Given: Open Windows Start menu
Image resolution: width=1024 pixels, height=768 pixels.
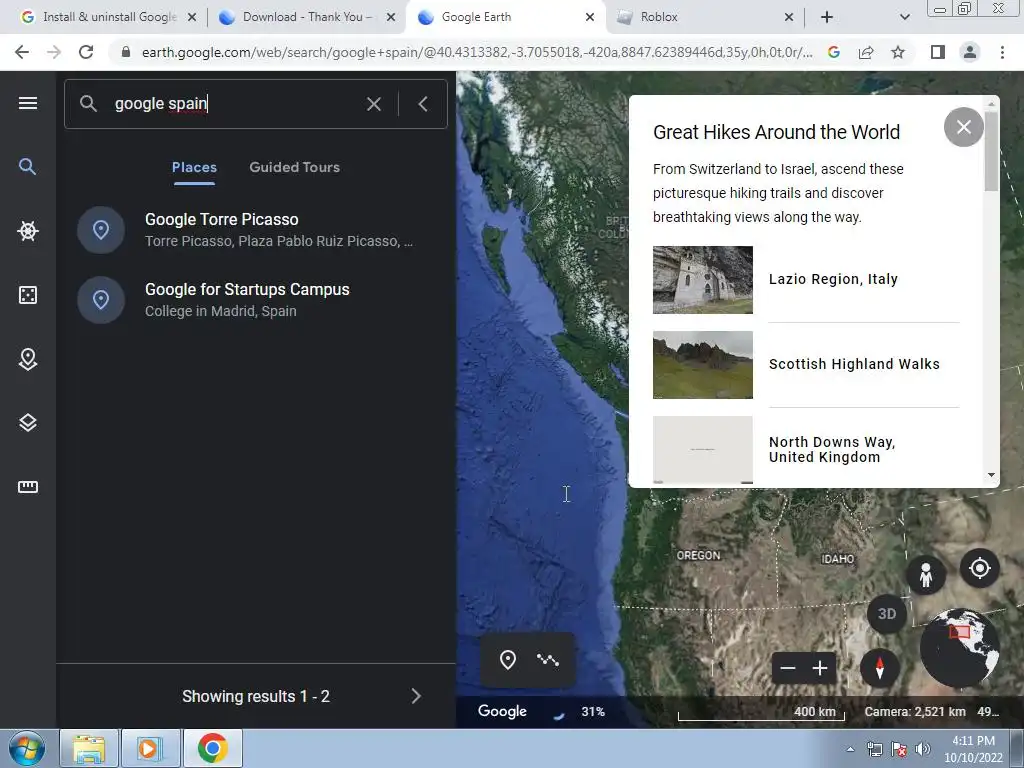Looking at the screenshot, I should [x=27, y=748].
